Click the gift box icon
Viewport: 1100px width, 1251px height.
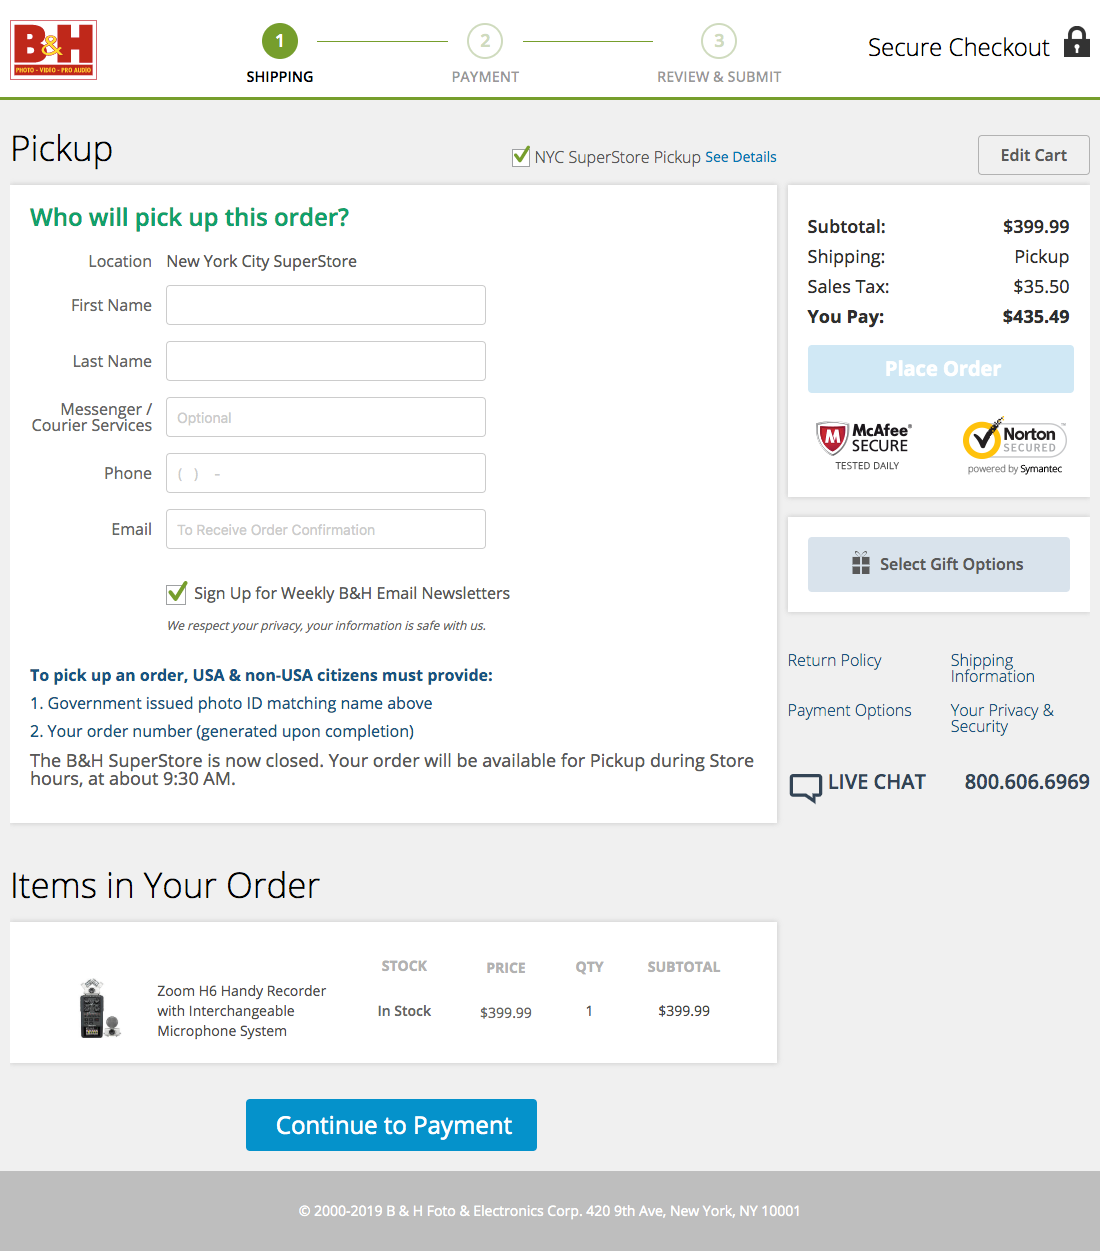pyautogui.click(x=860, y=564)
